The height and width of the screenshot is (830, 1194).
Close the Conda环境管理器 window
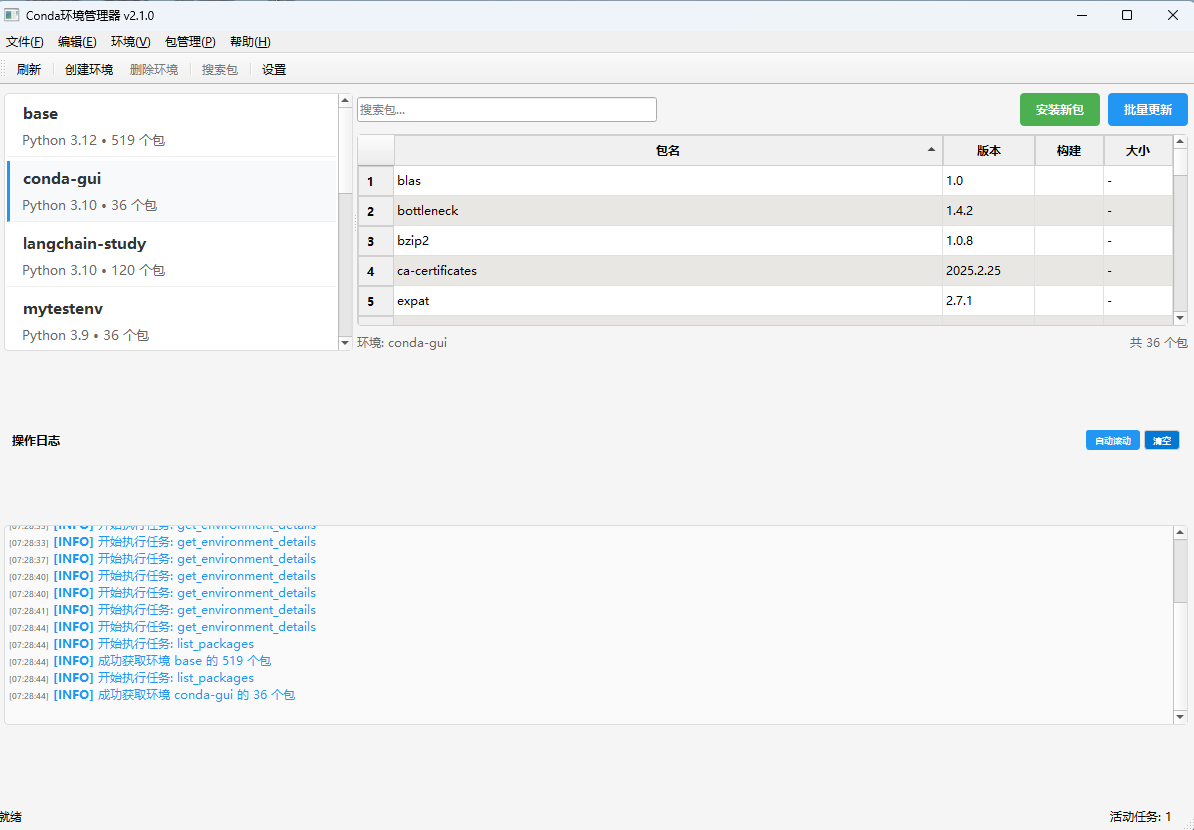pos(1173,15)
